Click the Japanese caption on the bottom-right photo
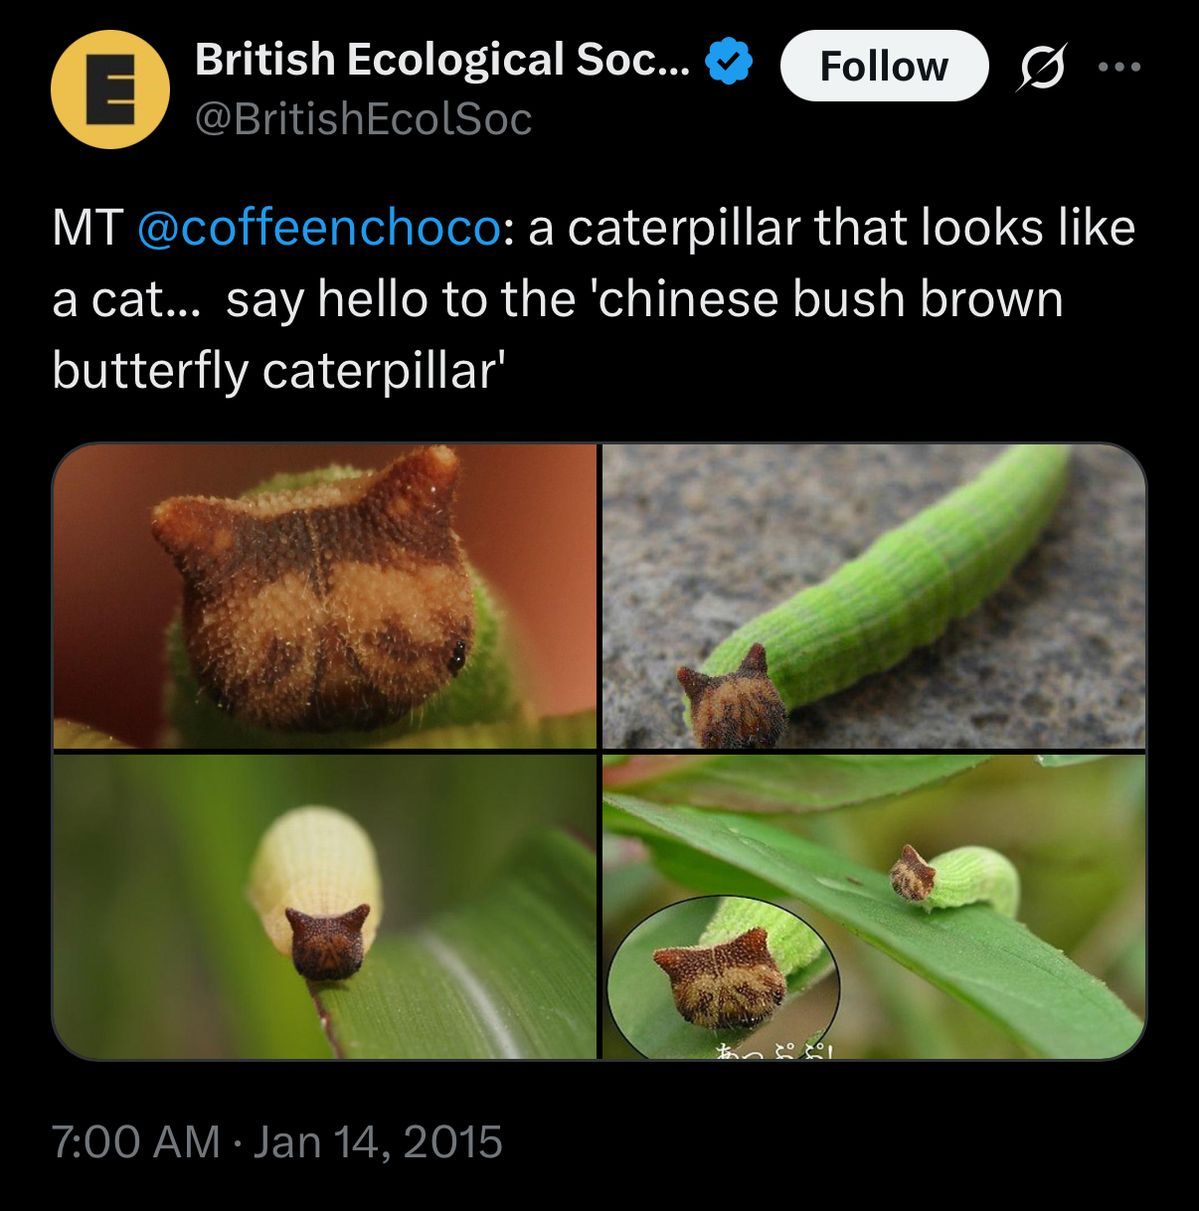Image resolution: width=1199 pixels, height=1211 pixels. pos(776,1049)
